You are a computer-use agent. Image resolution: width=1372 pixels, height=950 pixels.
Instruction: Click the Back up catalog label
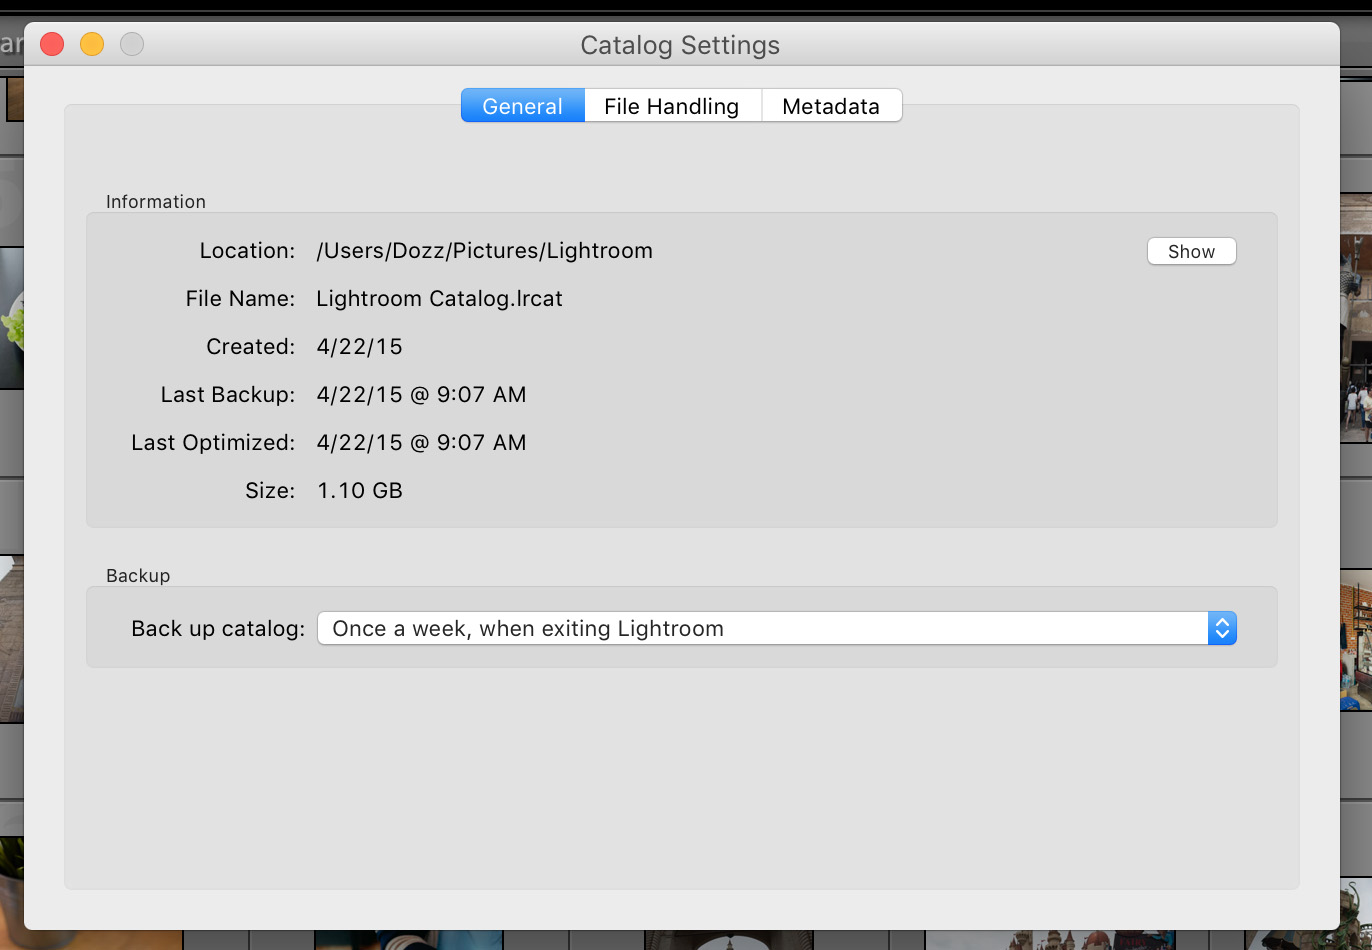point(218,629)
